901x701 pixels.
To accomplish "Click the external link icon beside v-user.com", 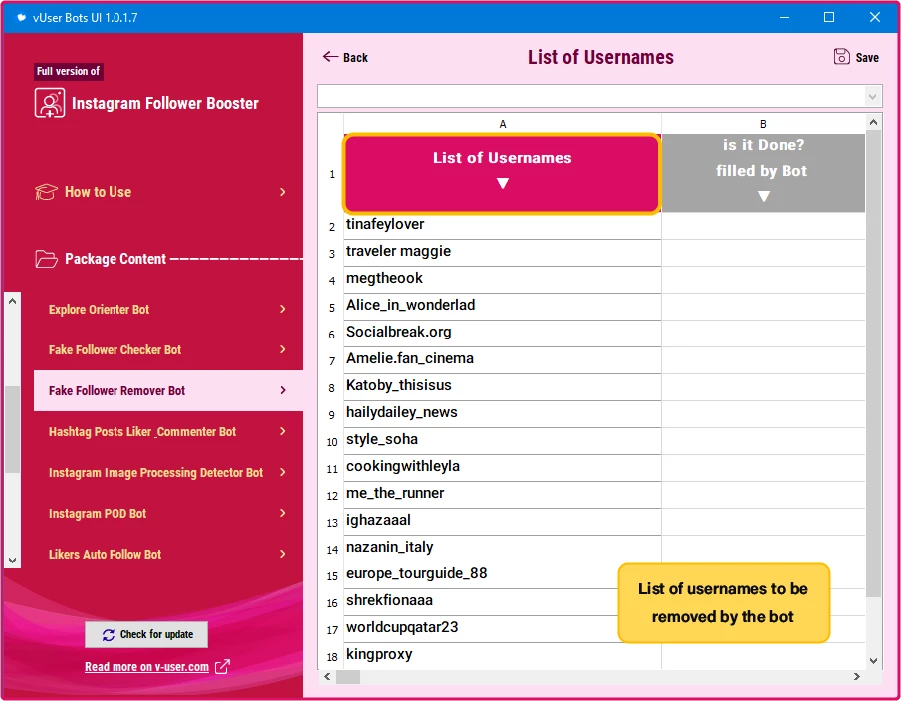I will [222, 667].
